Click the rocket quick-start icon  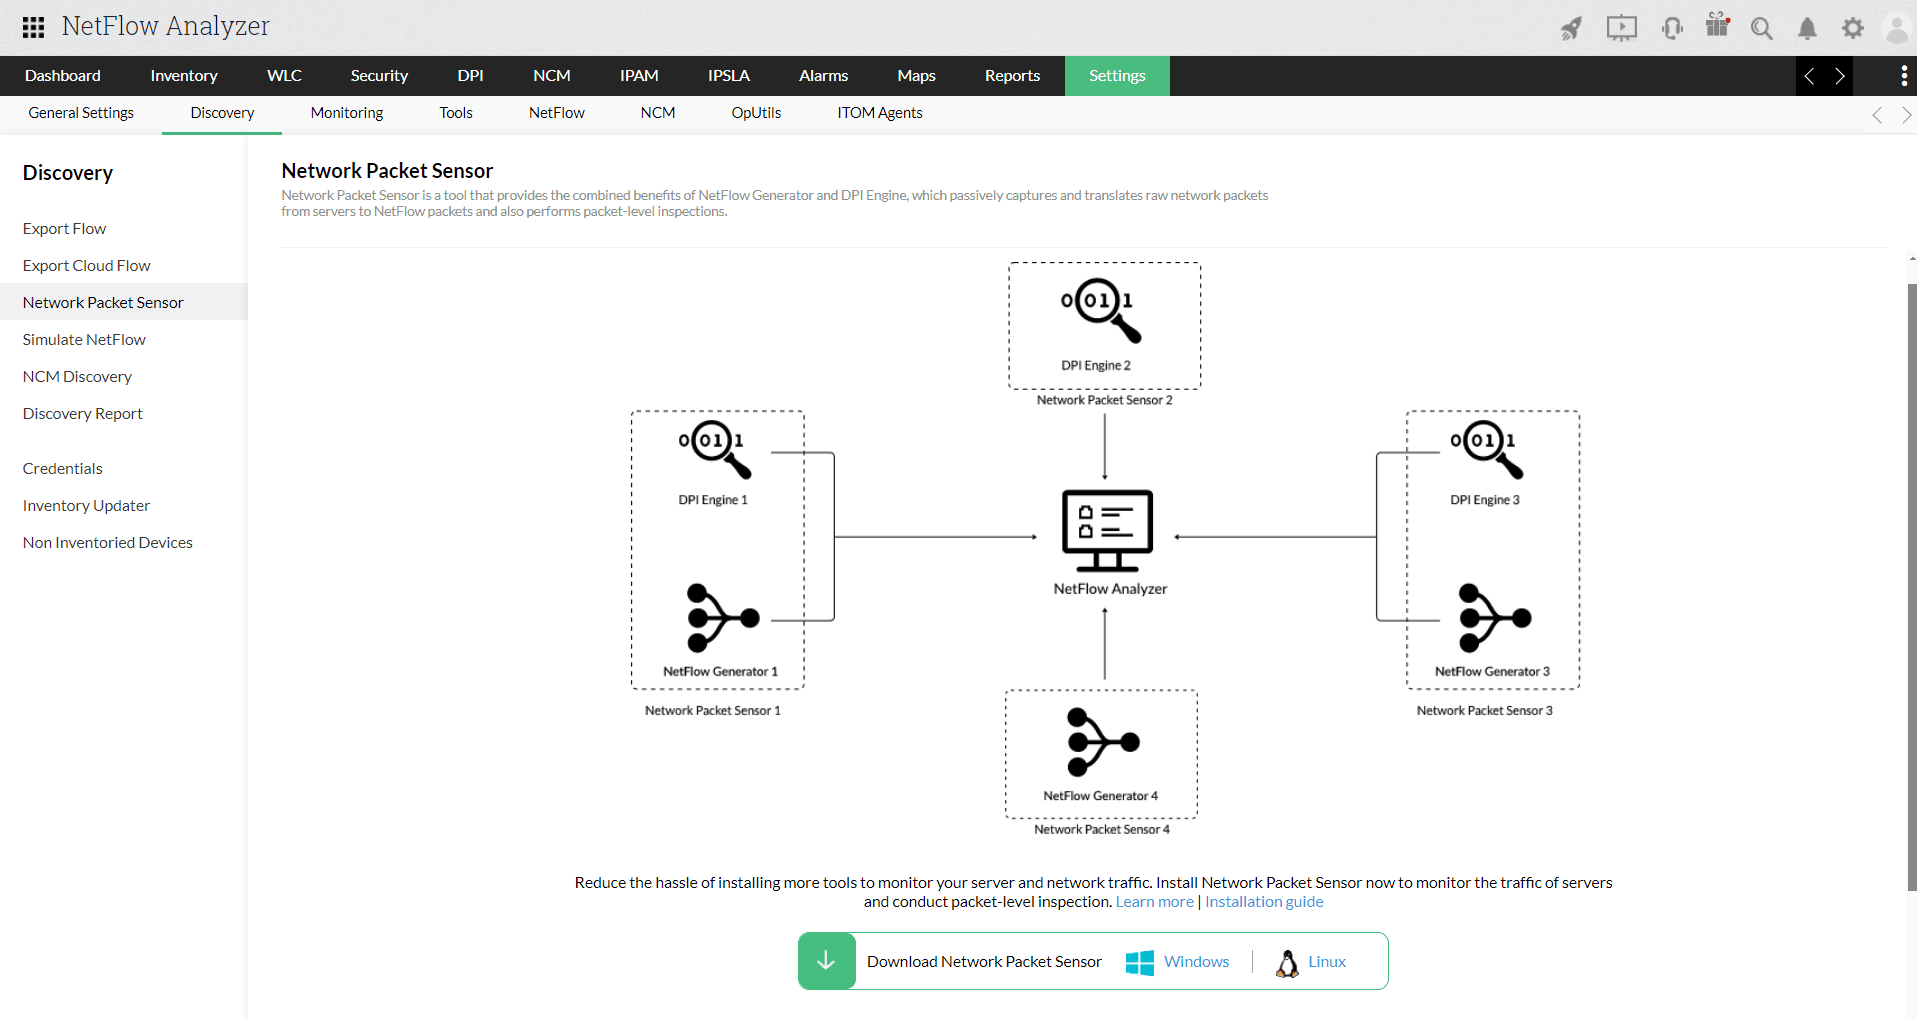pos(1572,28)
